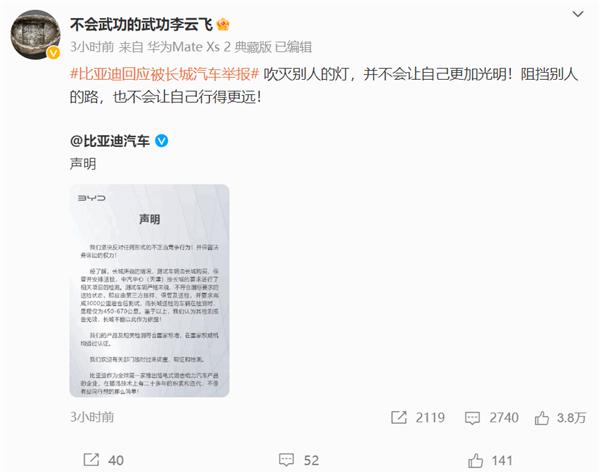The image size is (600, 474).
Task: Click the 3小时前 timestamp under the username
Action: point(92,47)
